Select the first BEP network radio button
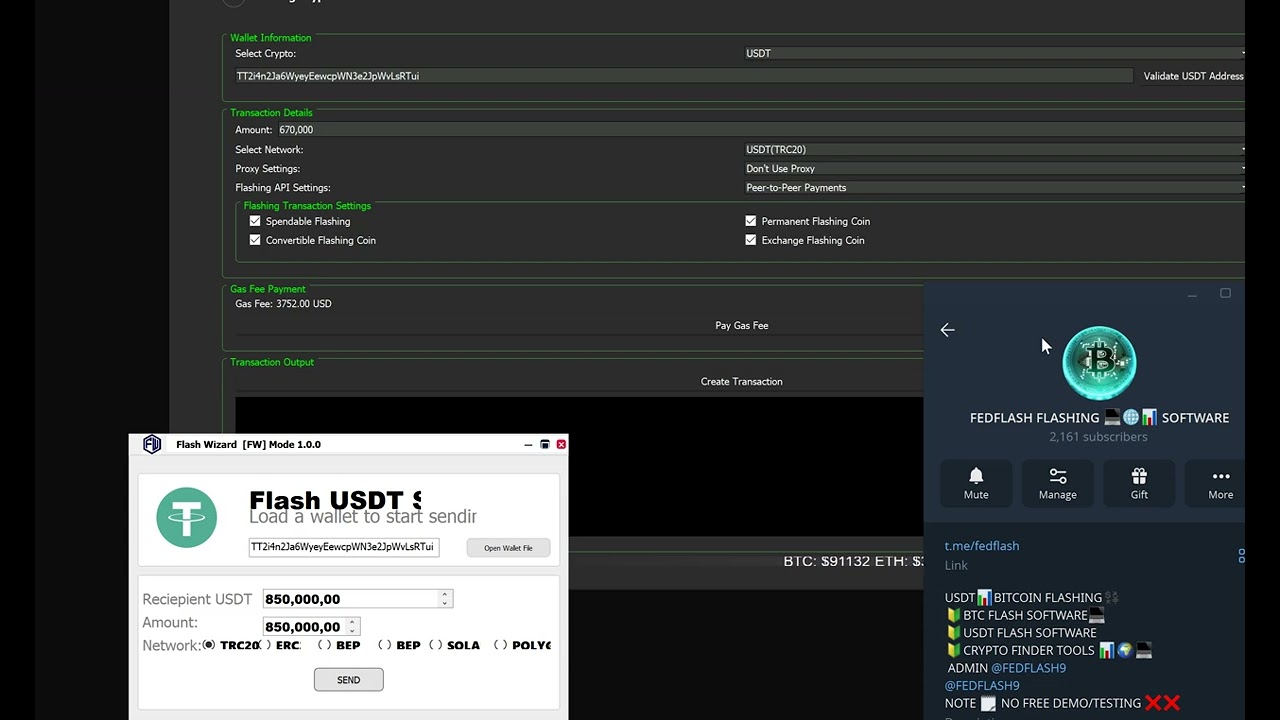 tap(325, 645)
